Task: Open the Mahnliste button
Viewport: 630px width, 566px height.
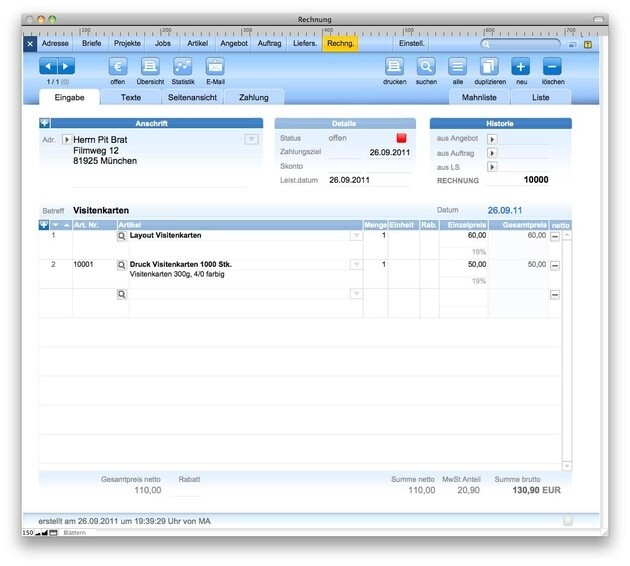Action: tap(479, 97)
